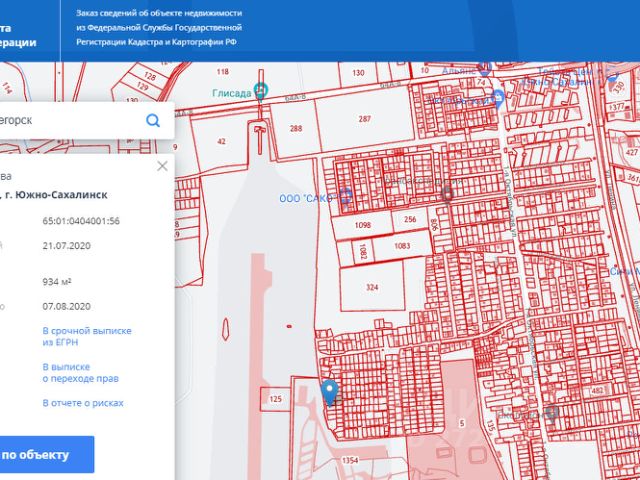Screen dimensions: 640x480
Task: Click the Глисада map marker icon
Action: point(261,90)
